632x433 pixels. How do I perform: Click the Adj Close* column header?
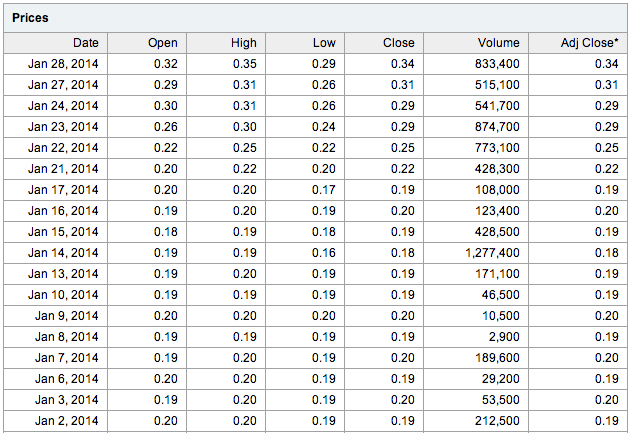578,43
